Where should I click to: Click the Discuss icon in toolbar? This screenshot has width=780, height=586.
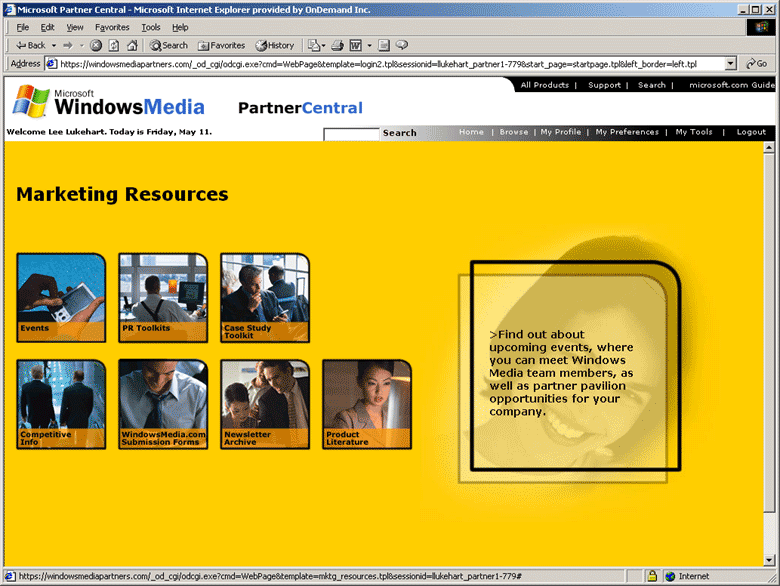tap(384, 45)
